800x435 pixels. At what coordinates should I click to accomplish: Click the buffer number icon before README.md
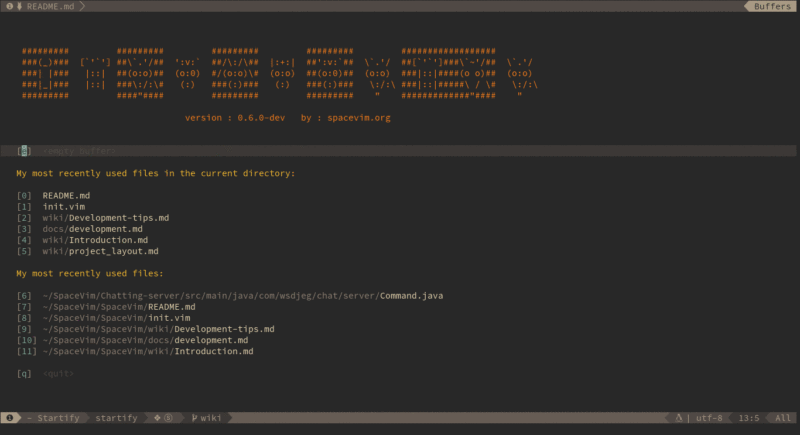click(x=9, y=6)
